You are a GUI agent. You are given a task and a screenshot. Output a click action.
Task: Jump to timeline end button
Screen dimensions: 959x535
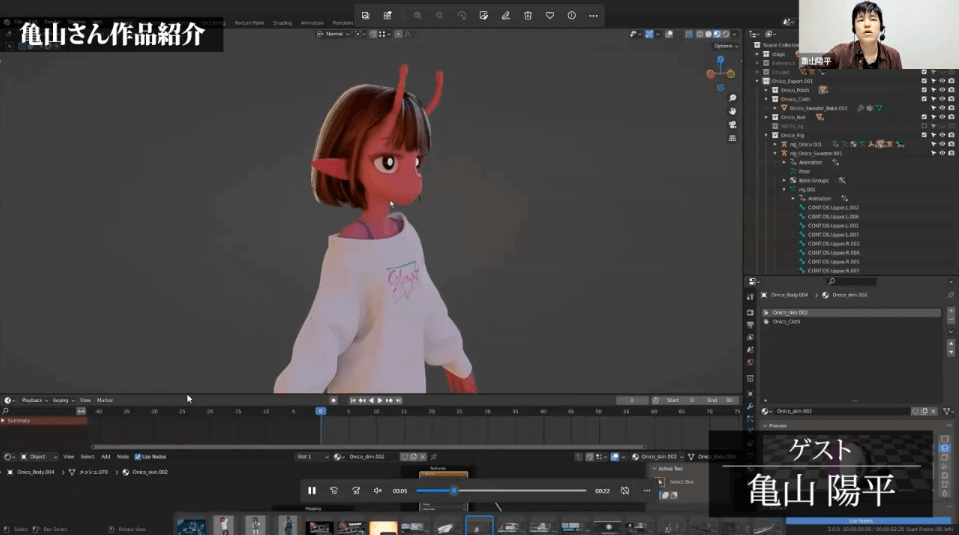pyautogui.click(x=398, y=400)
